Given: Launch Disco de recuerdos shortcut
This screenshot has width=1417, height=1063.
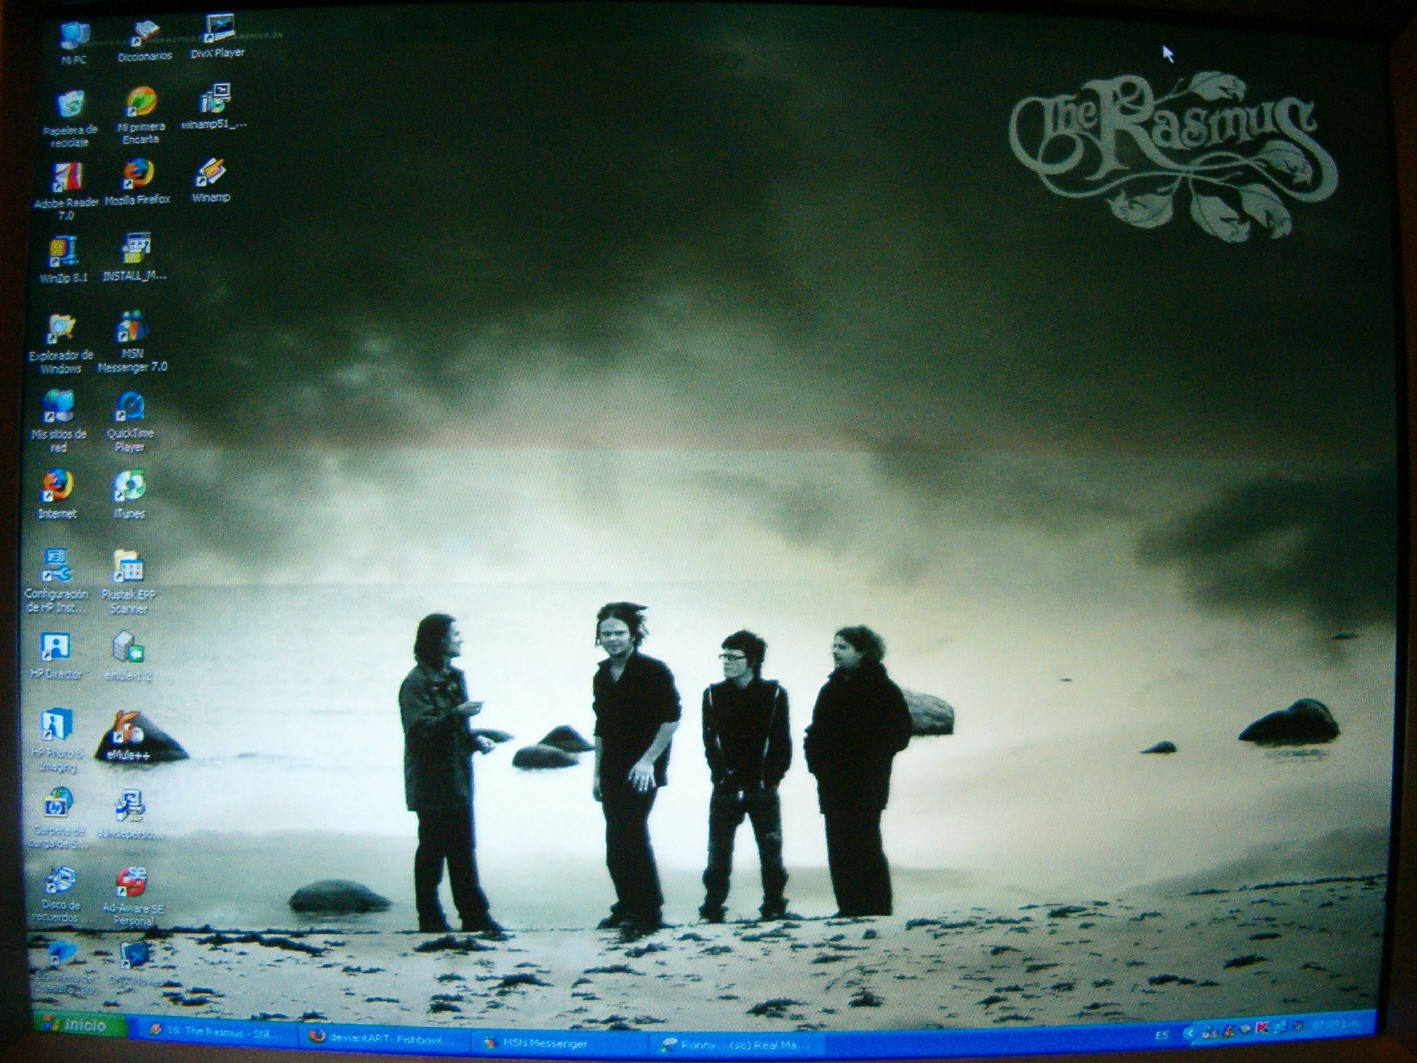Looking at the screenshot, I should 61,894.
